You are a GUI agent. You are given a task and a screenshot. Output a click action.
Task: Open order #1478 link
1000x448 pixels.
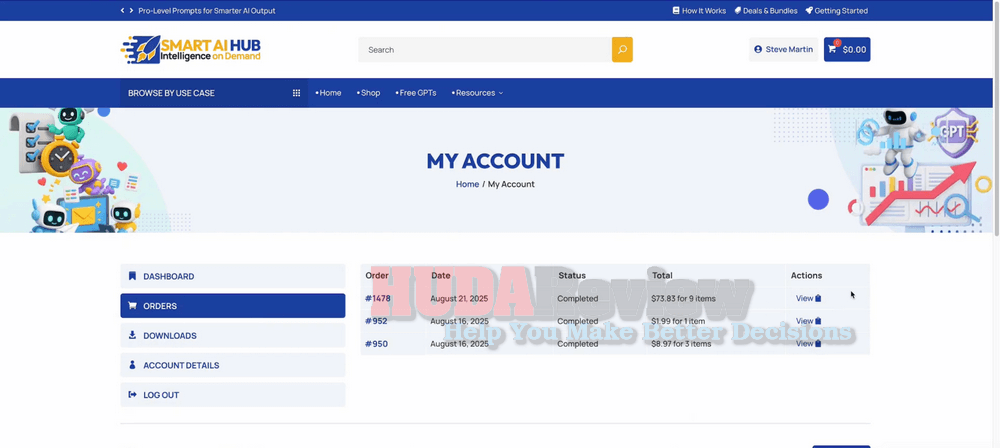pyautogui.click(x=378, y=299)
